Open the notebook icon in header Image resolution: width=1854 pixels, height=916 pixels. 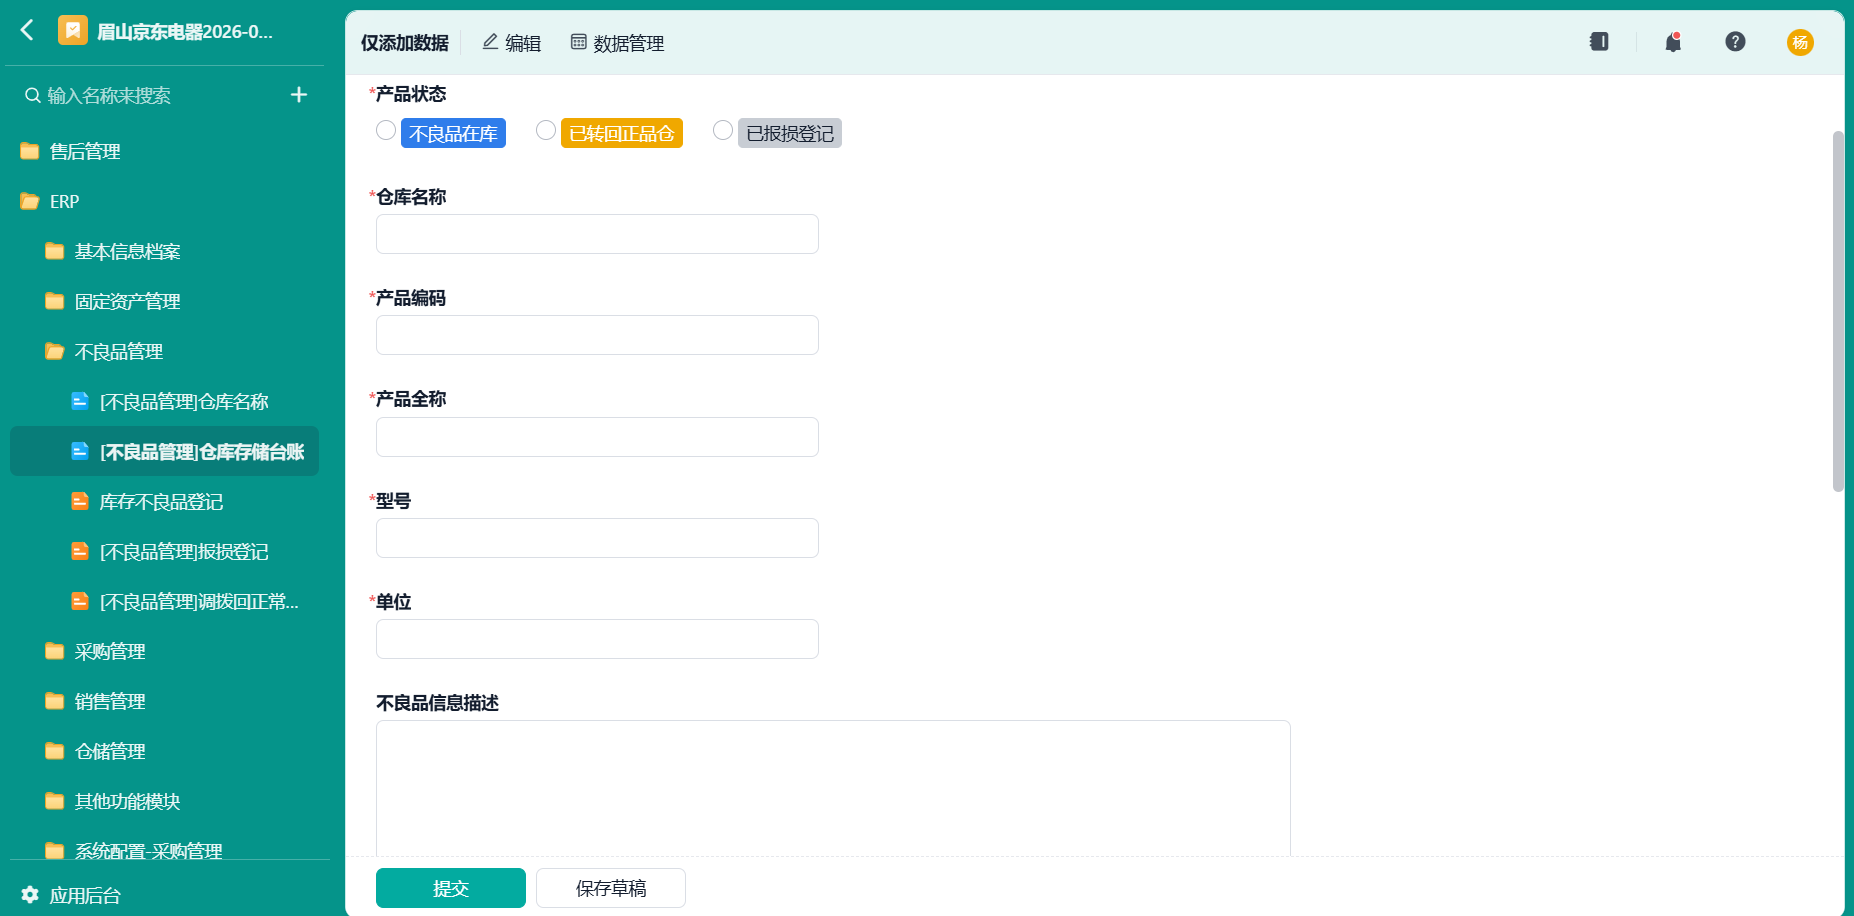pos(1599,42)
